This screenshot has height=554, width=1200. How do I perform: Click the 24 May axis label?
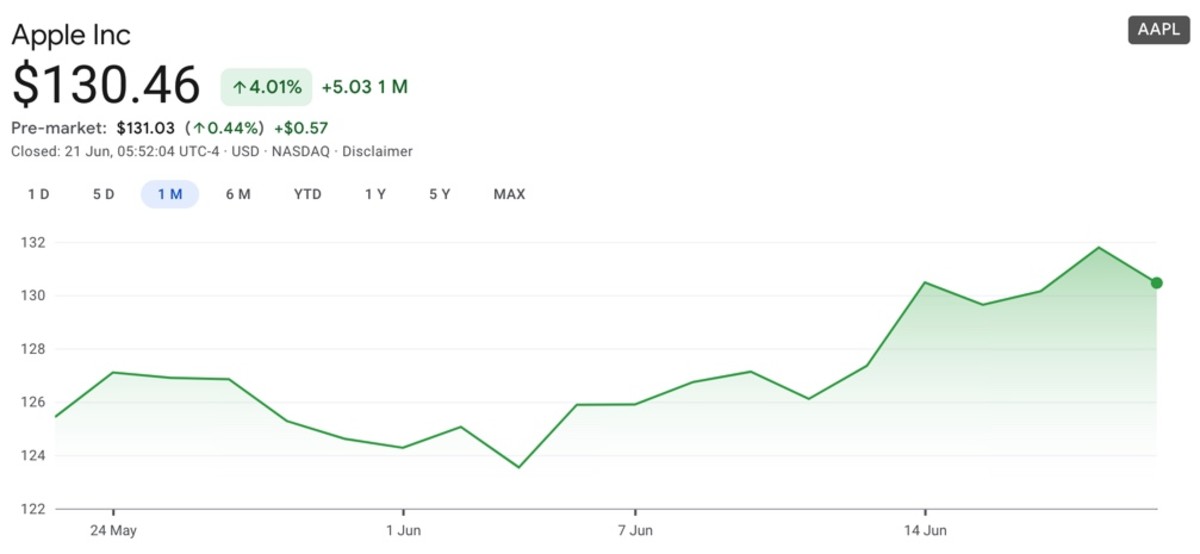click(x=113, y=530)
